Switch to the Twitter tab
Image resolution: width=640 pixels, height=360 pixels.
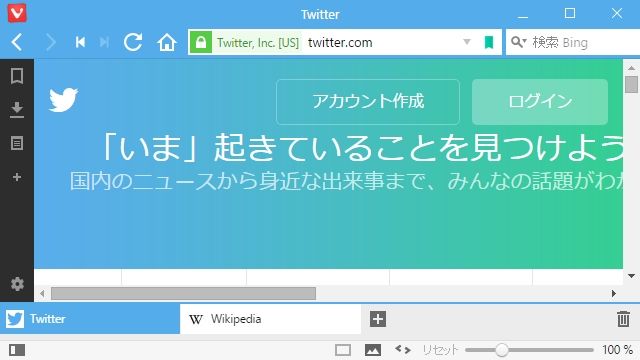click(x=90, y=319)
